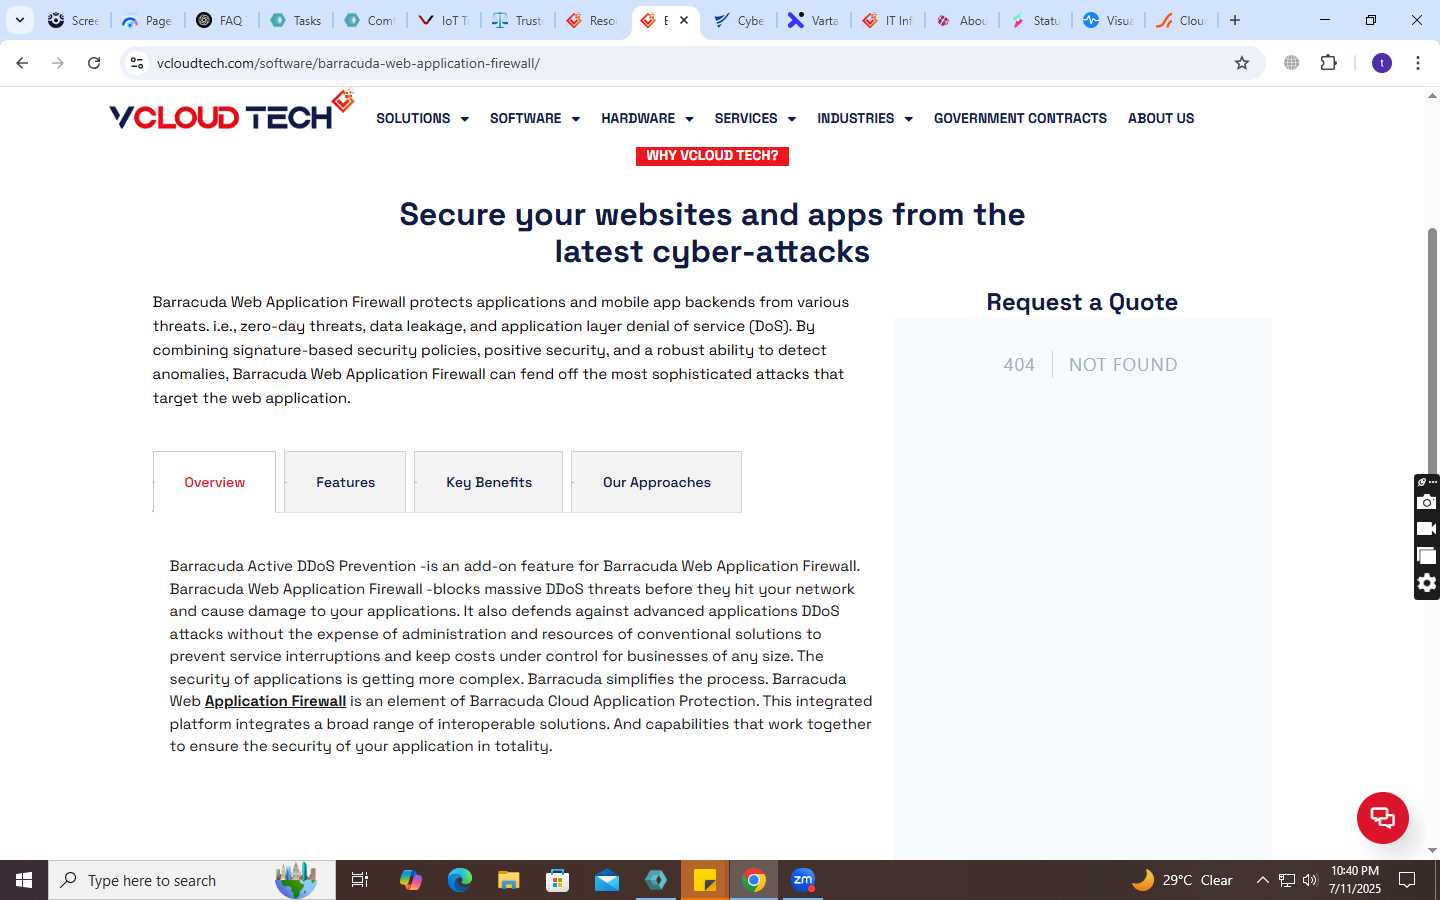
Task: Switch to the Cyber browser tab
Action: 740,20
